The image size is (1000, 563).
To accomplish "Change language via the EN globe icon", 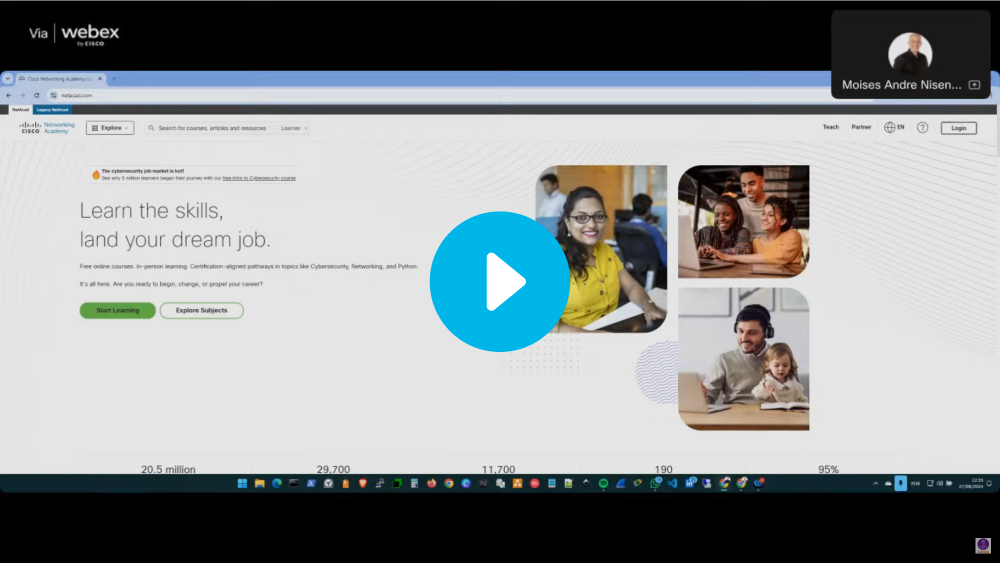I will coord(894,127).
